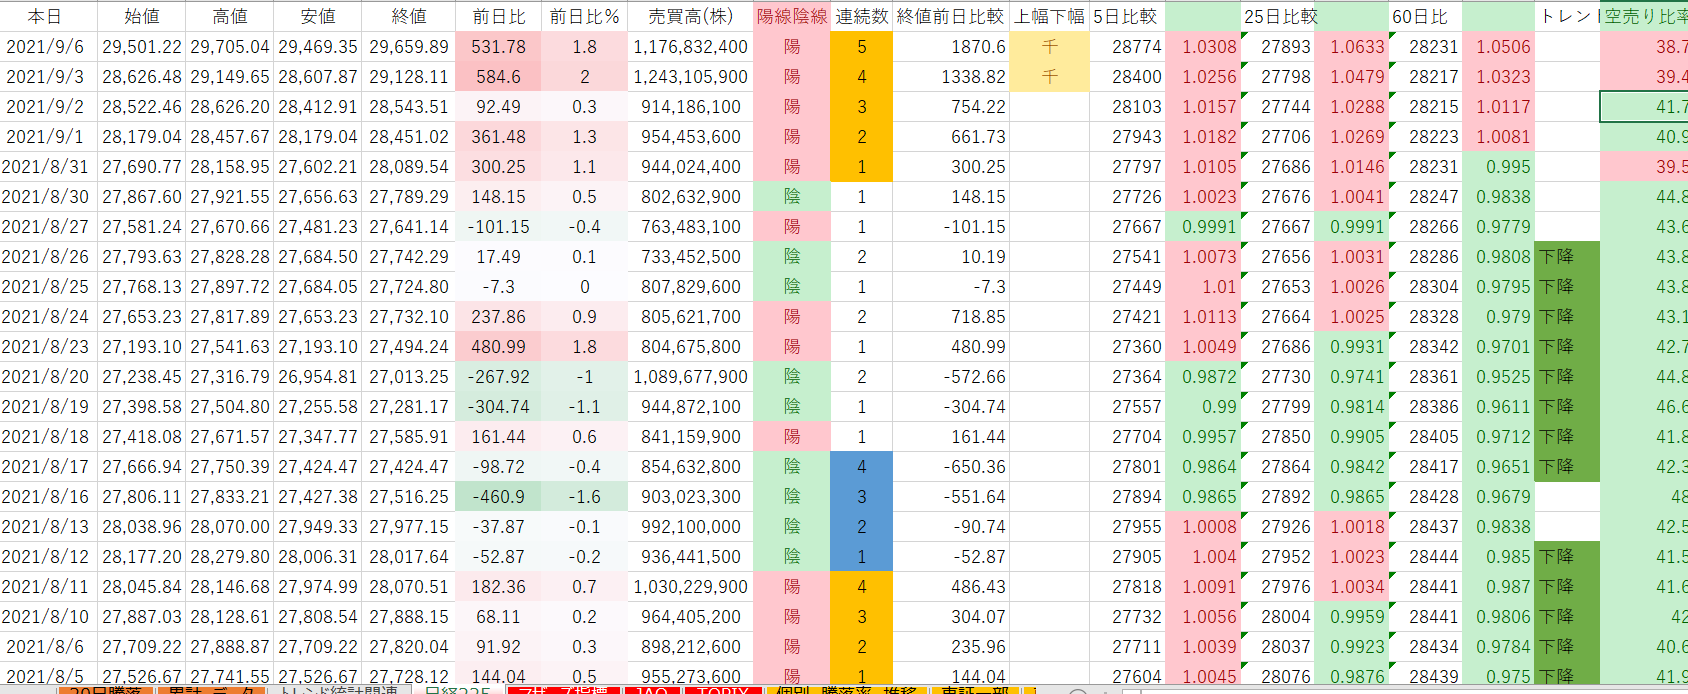Select opening price 29,501.22
The image size is (1688, 694).
click(142, 46)
